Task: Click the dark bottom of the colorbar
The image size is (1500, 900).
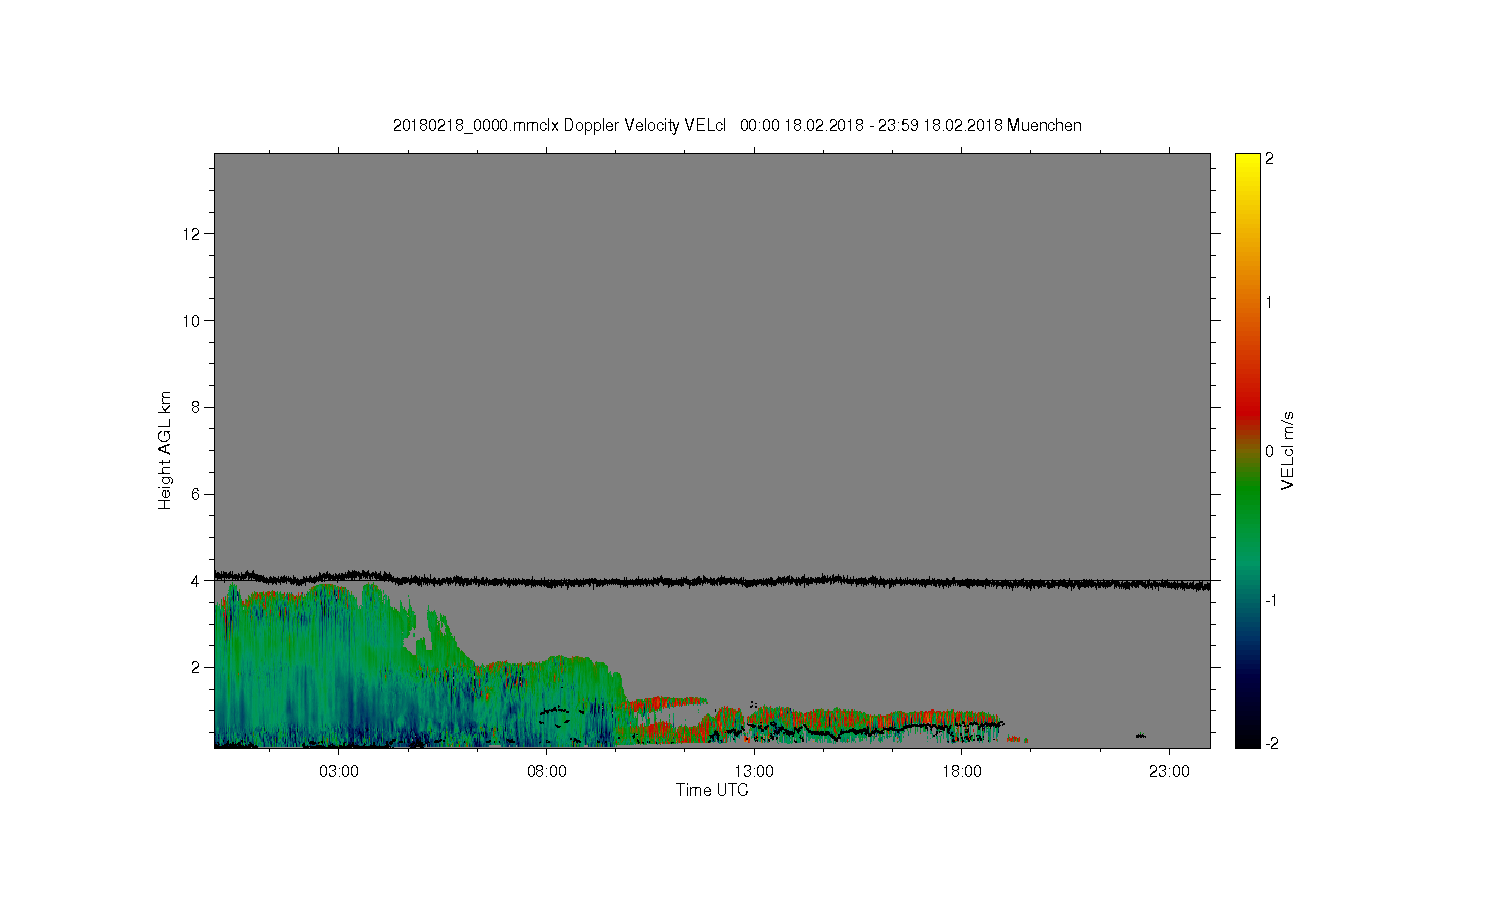Action: click(x=1247, y=735)
